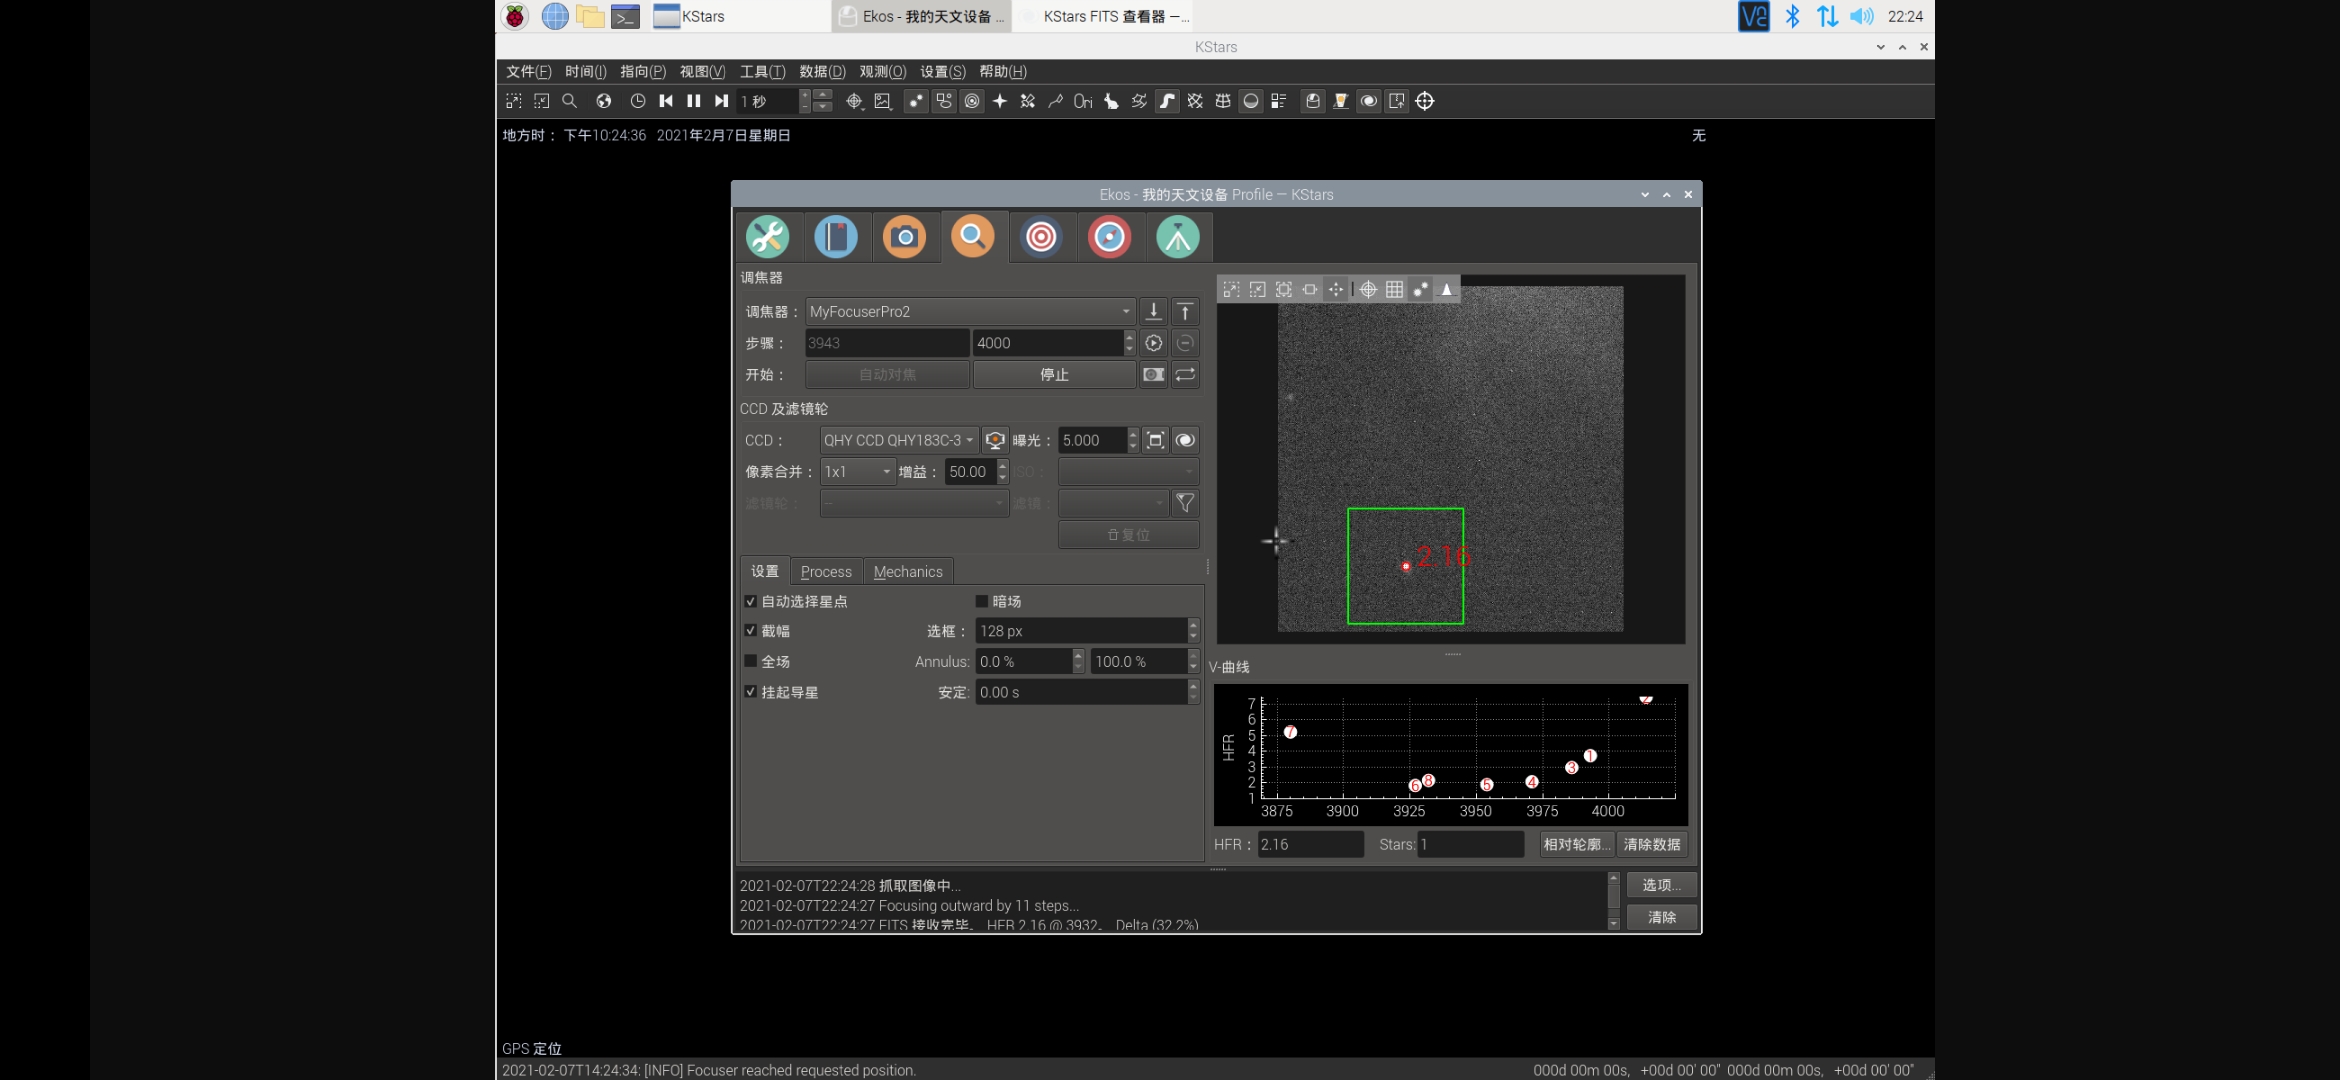The width and height of the screenshot is (2340, 1080).
Task: Open the Ekos Scheduler module
Action: coord(836,237)
